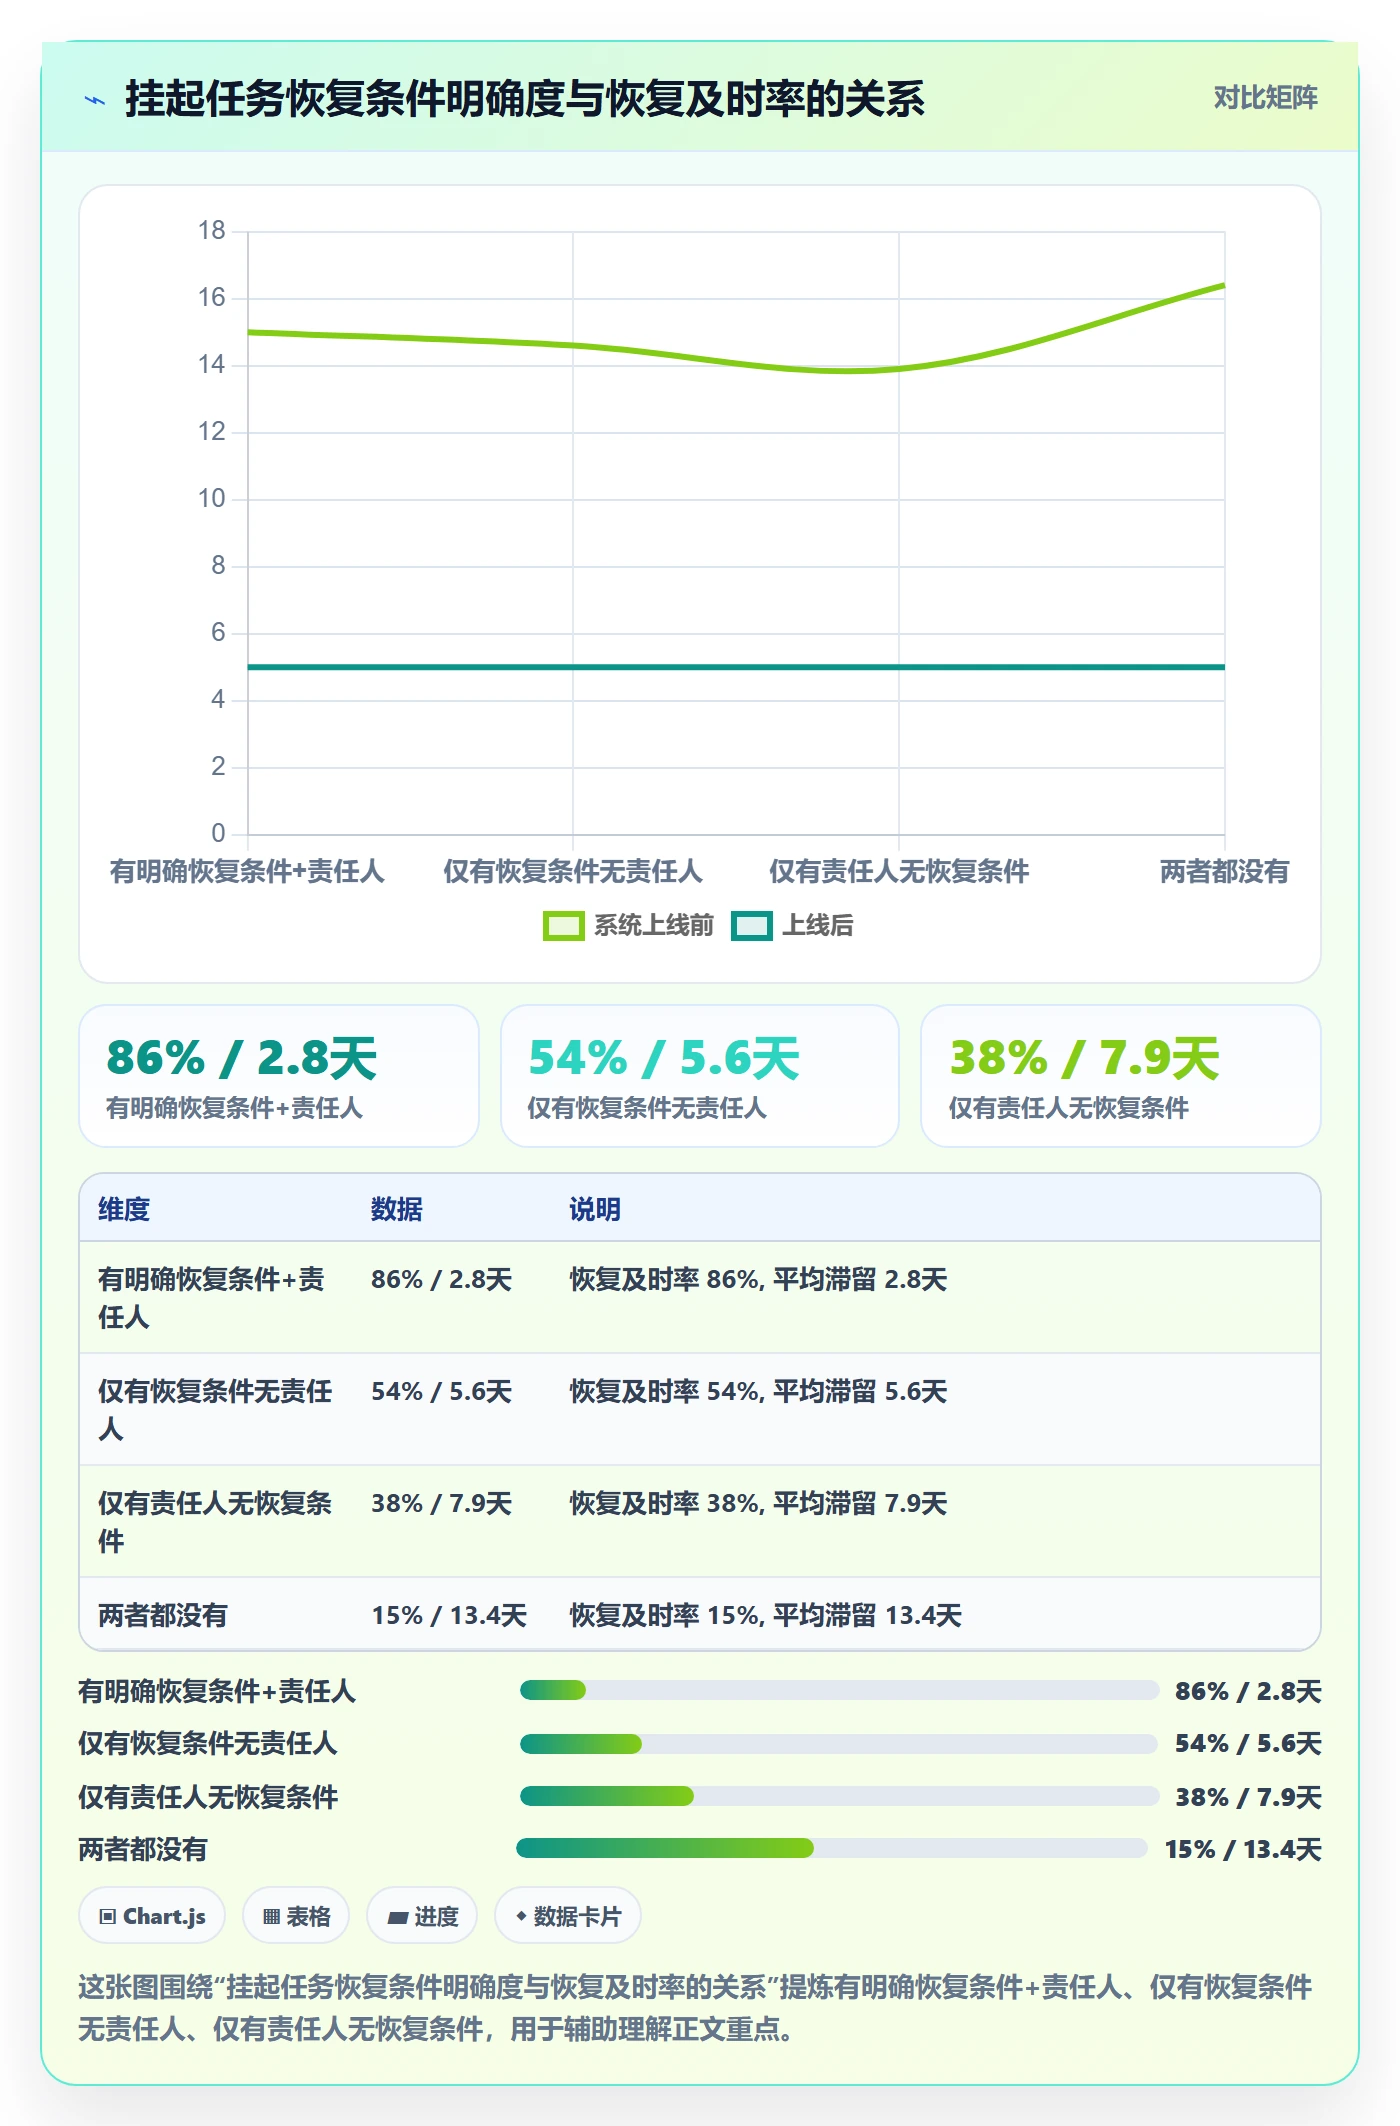The width and height of the screenshot is (1400, 2126).
Task: Click the 系统上线前 legend text
Action: pyautogui.click(x=654, y=926)
